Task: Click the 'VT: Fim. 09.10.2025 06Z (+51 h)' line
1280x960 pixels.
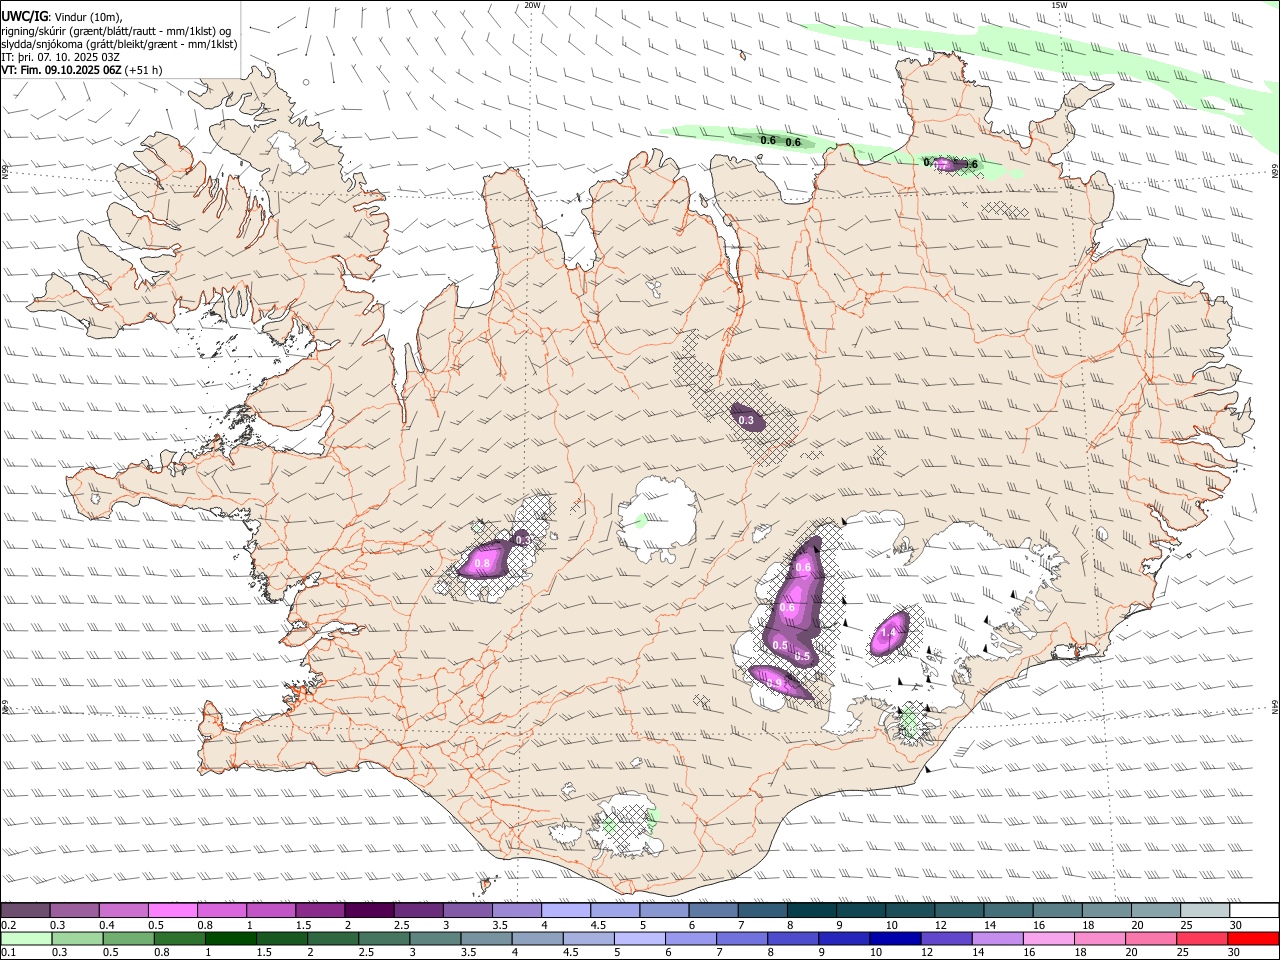Action: [x=82, y=70]
